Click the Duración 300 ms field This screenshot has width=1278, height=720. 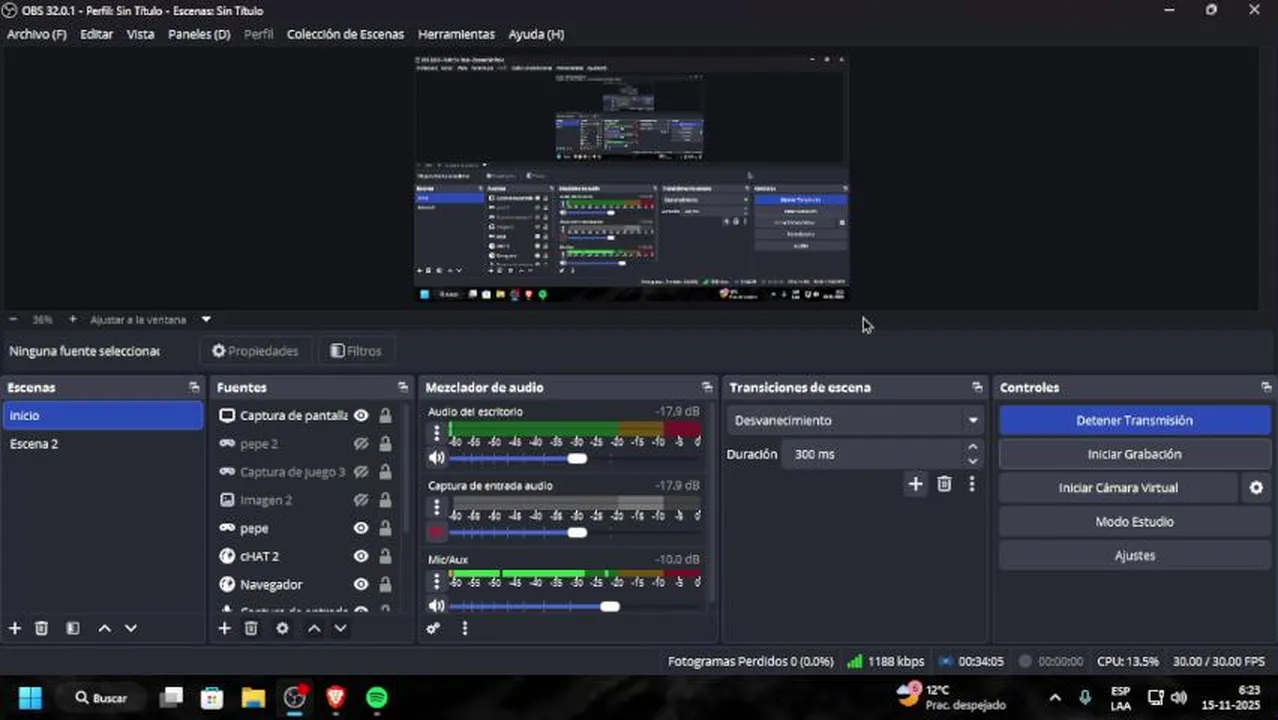(872, 454)
